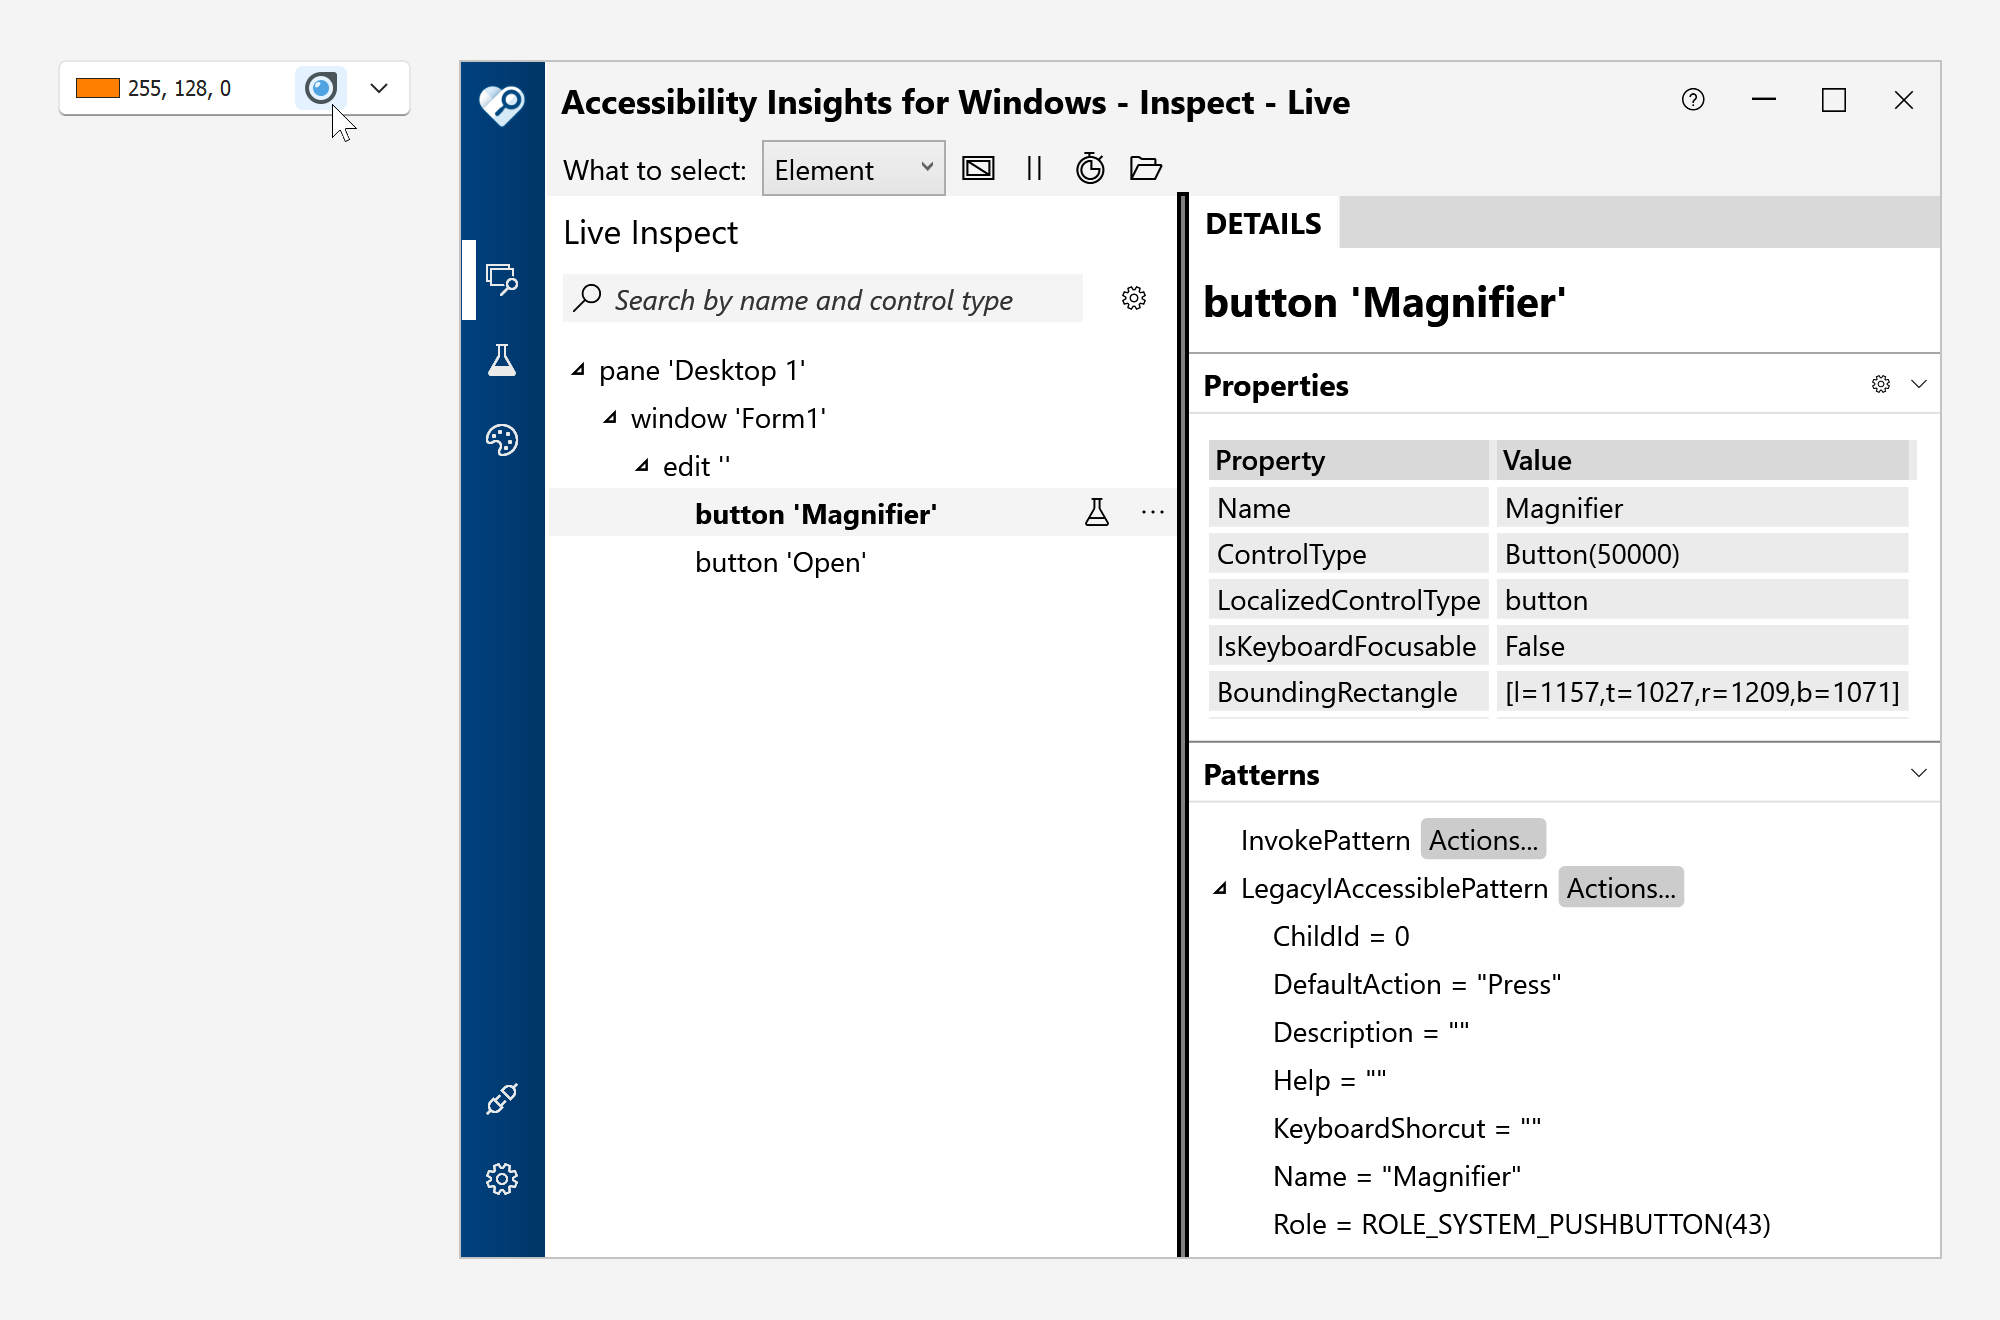The width and height of the screenshot is (2000, 1320).
Task: Switch to the Test beaker sidebar tab
Action: (502, 360)
